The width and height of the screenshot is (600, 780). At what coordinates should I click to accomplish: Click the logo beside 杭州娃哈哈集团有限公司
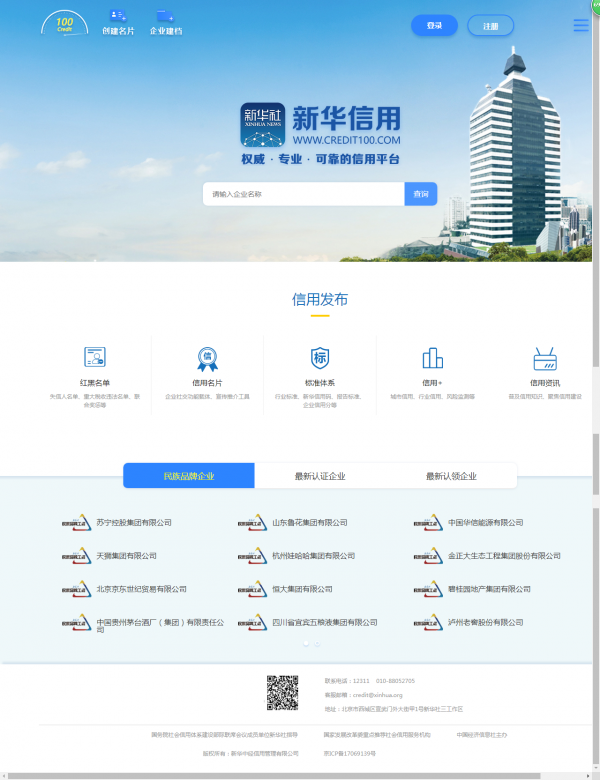[x=252, y=556]
